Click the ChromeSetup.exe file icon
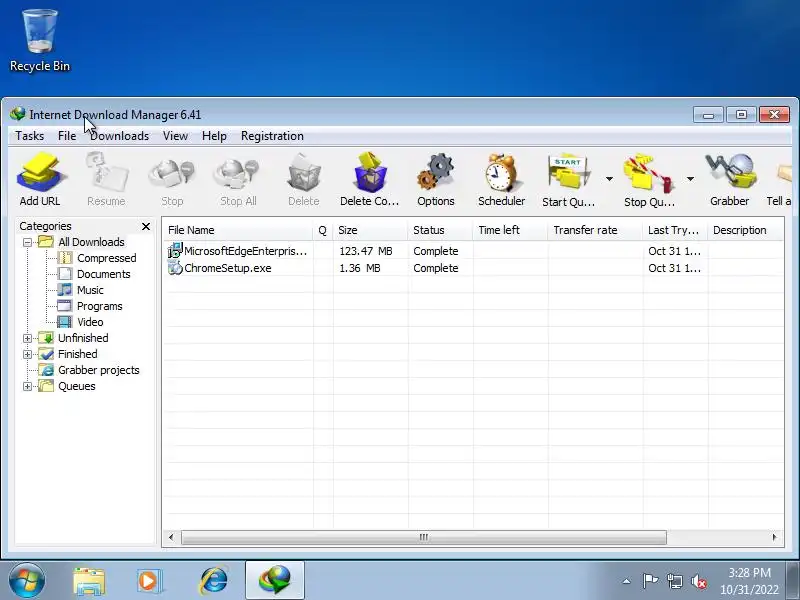 (175, 267)
